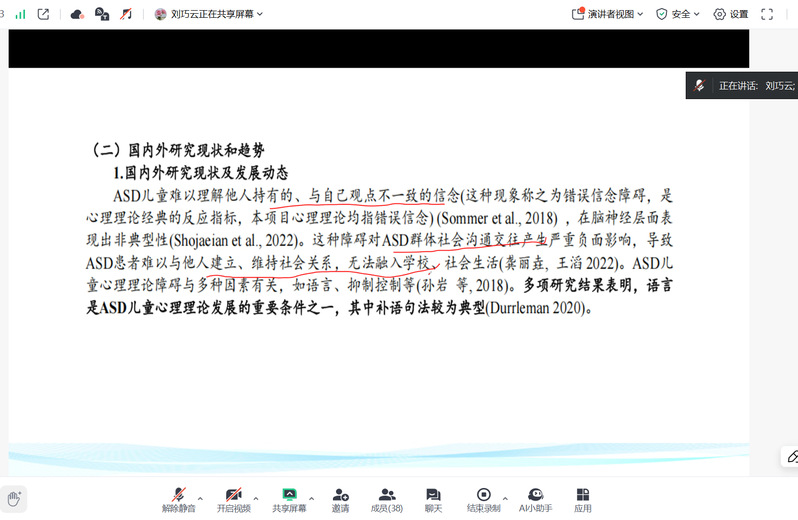Click the raise hand icon at bottom left
This screenshot has width=798, height=520.
[x=14, y=497]
